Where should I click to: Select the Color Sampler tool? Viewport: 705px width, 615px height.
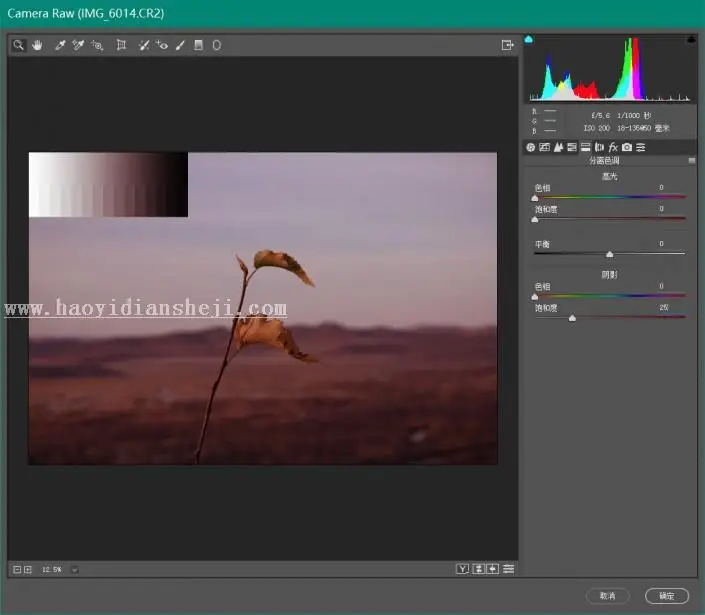pyautogui.click(x=78, y=45)
